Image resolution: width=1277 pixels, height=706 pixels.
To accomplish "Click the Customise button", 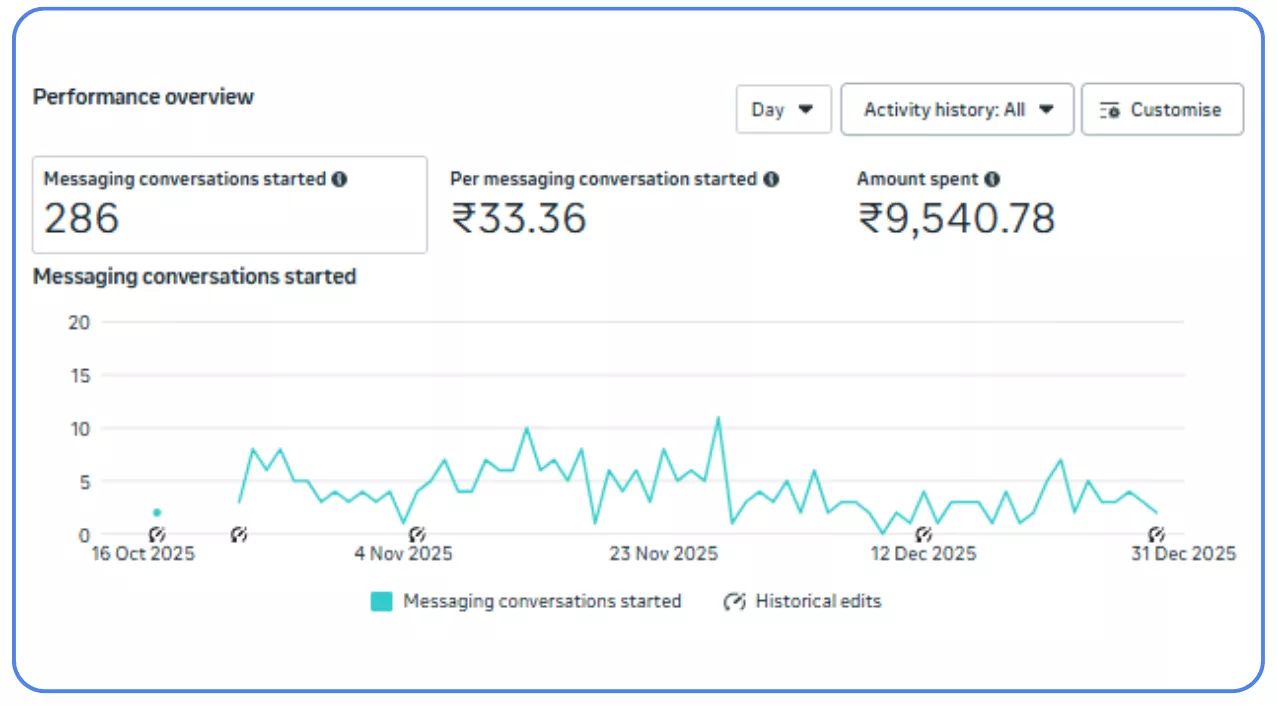I will 1162,109.
